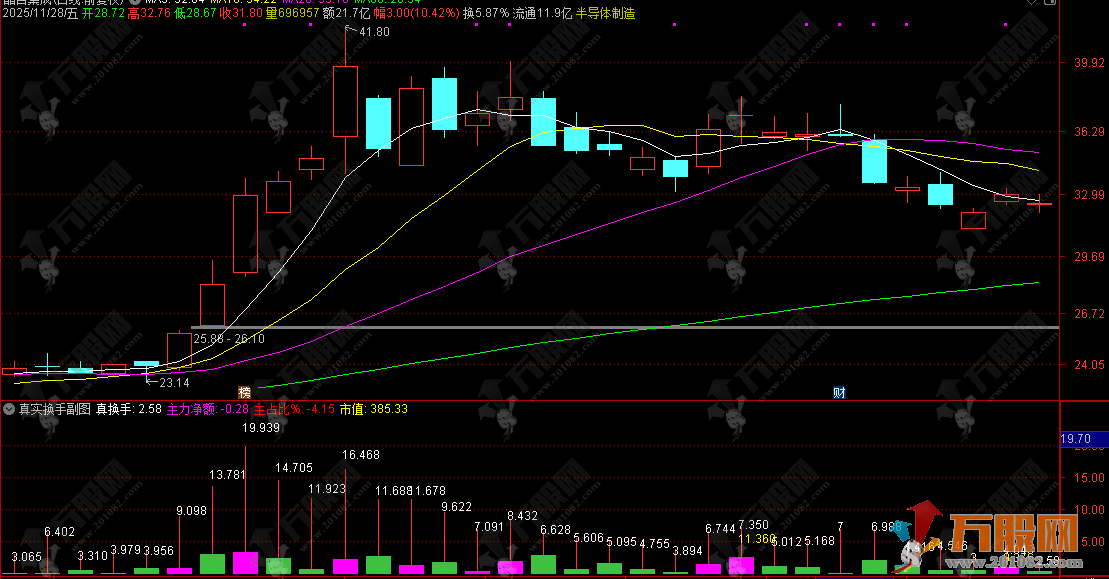The height and width of the screenshot is (579, 1109).
Task: Click the yellow 11.366 value label
Action: (757, 538)
